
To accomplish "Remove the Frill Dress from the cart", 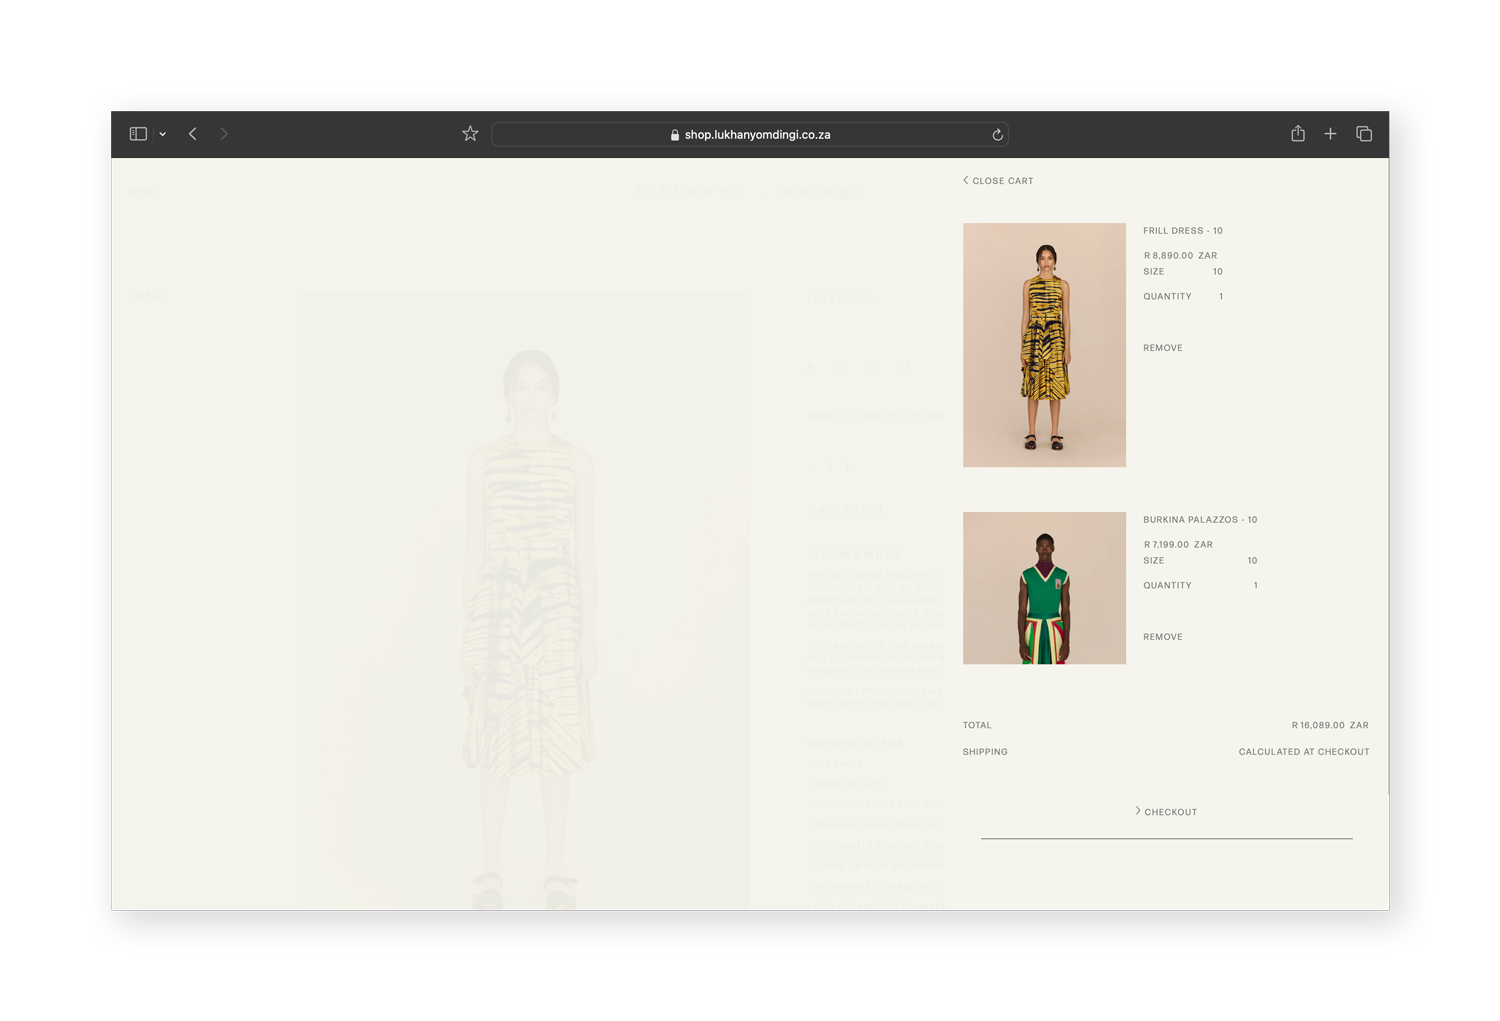I will click(x=1162, y=348).
